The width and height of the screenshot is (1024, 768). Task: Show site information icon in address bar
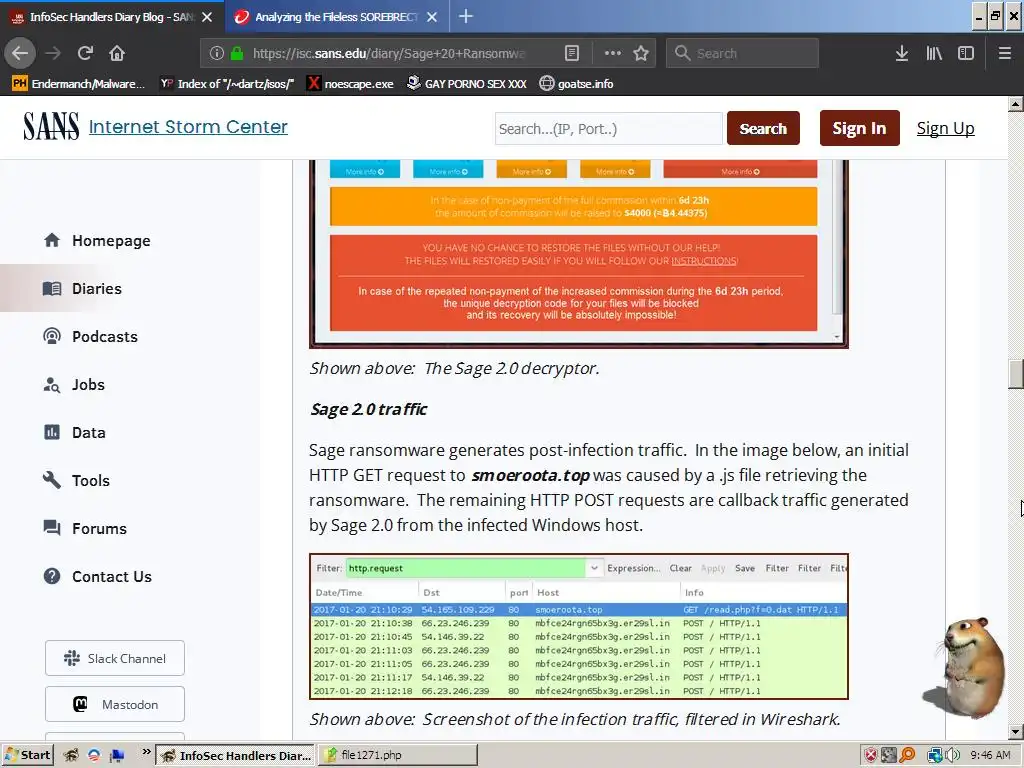[217, 54]
